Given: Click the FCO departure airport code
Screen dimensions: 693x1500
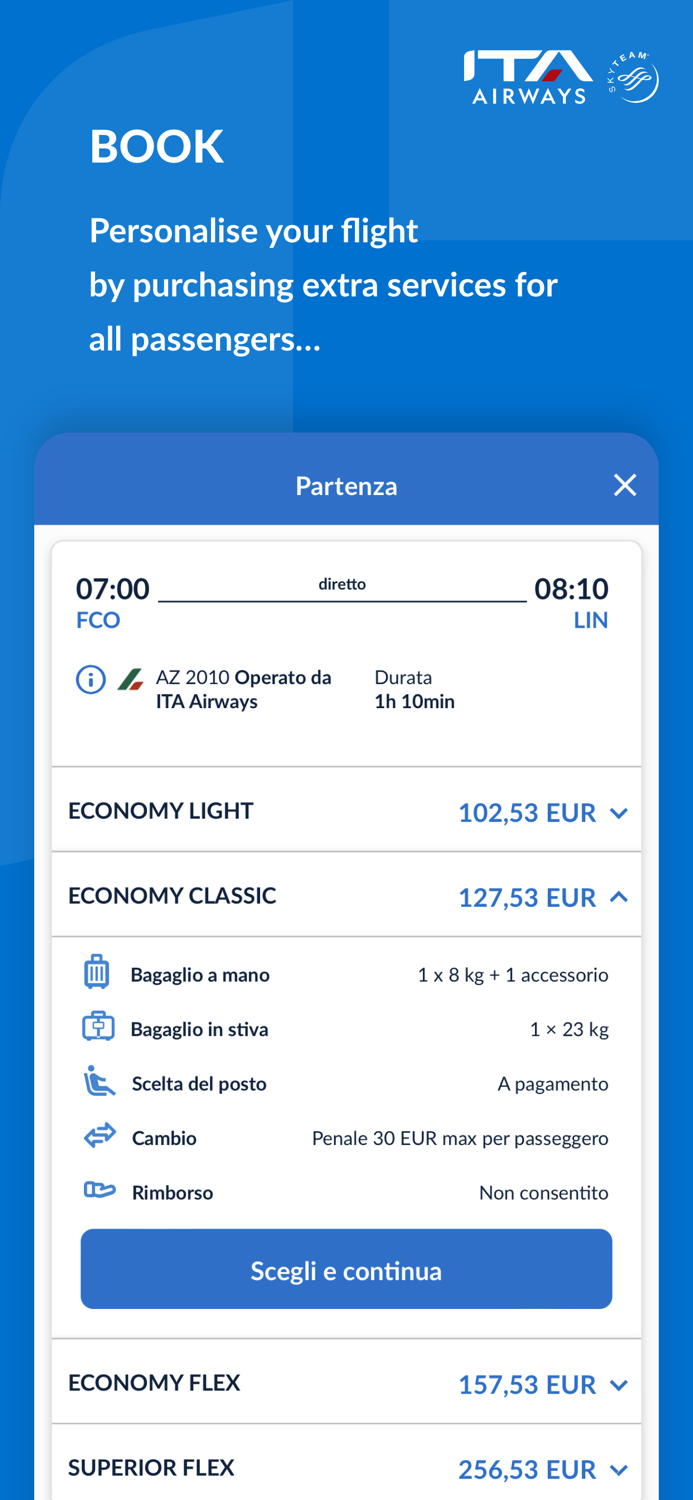Looking at the screenshot, I should (97, 620).
